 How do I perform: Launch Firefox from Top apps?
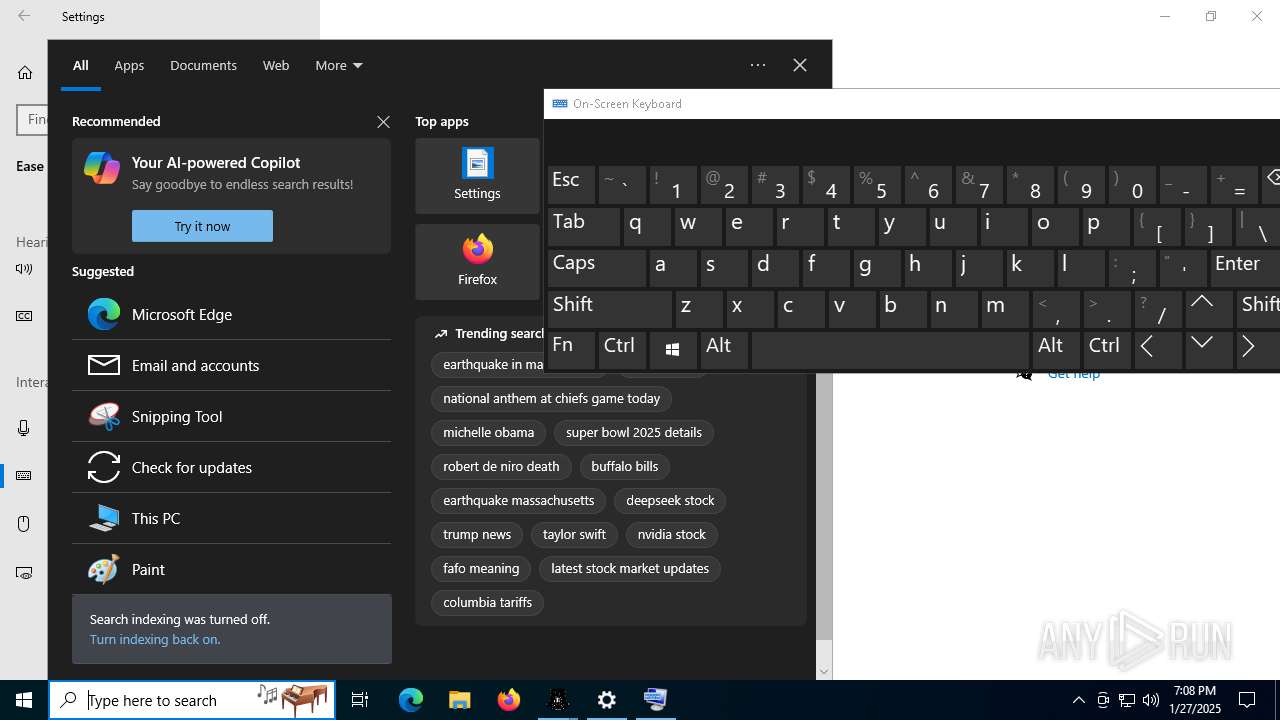coord(477,262)
